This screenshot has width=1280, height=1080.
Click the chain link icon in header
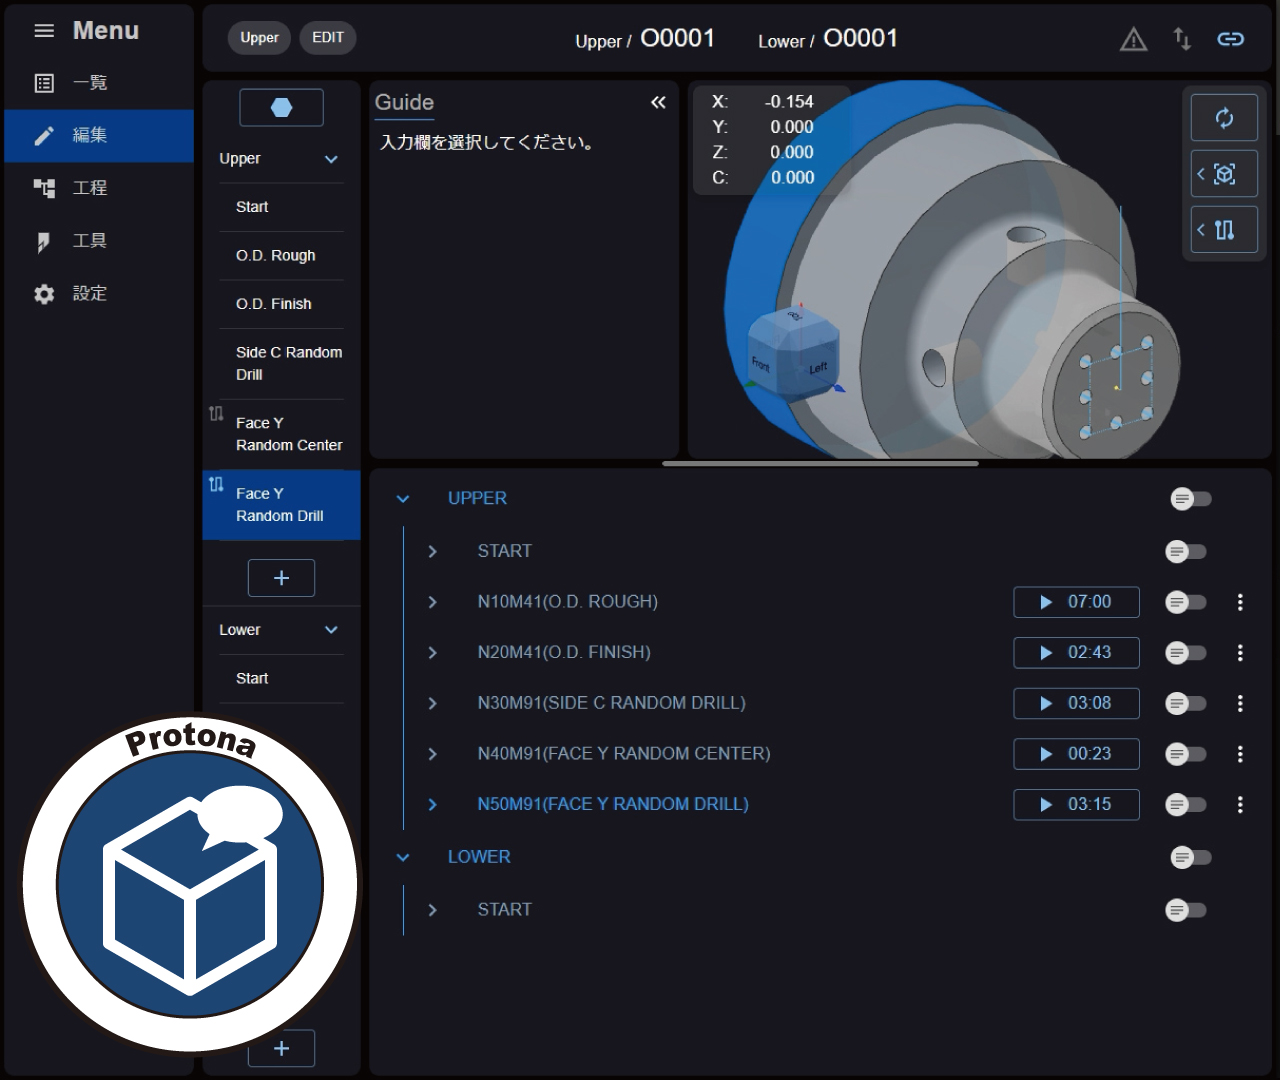click(x=1230, y=39)
